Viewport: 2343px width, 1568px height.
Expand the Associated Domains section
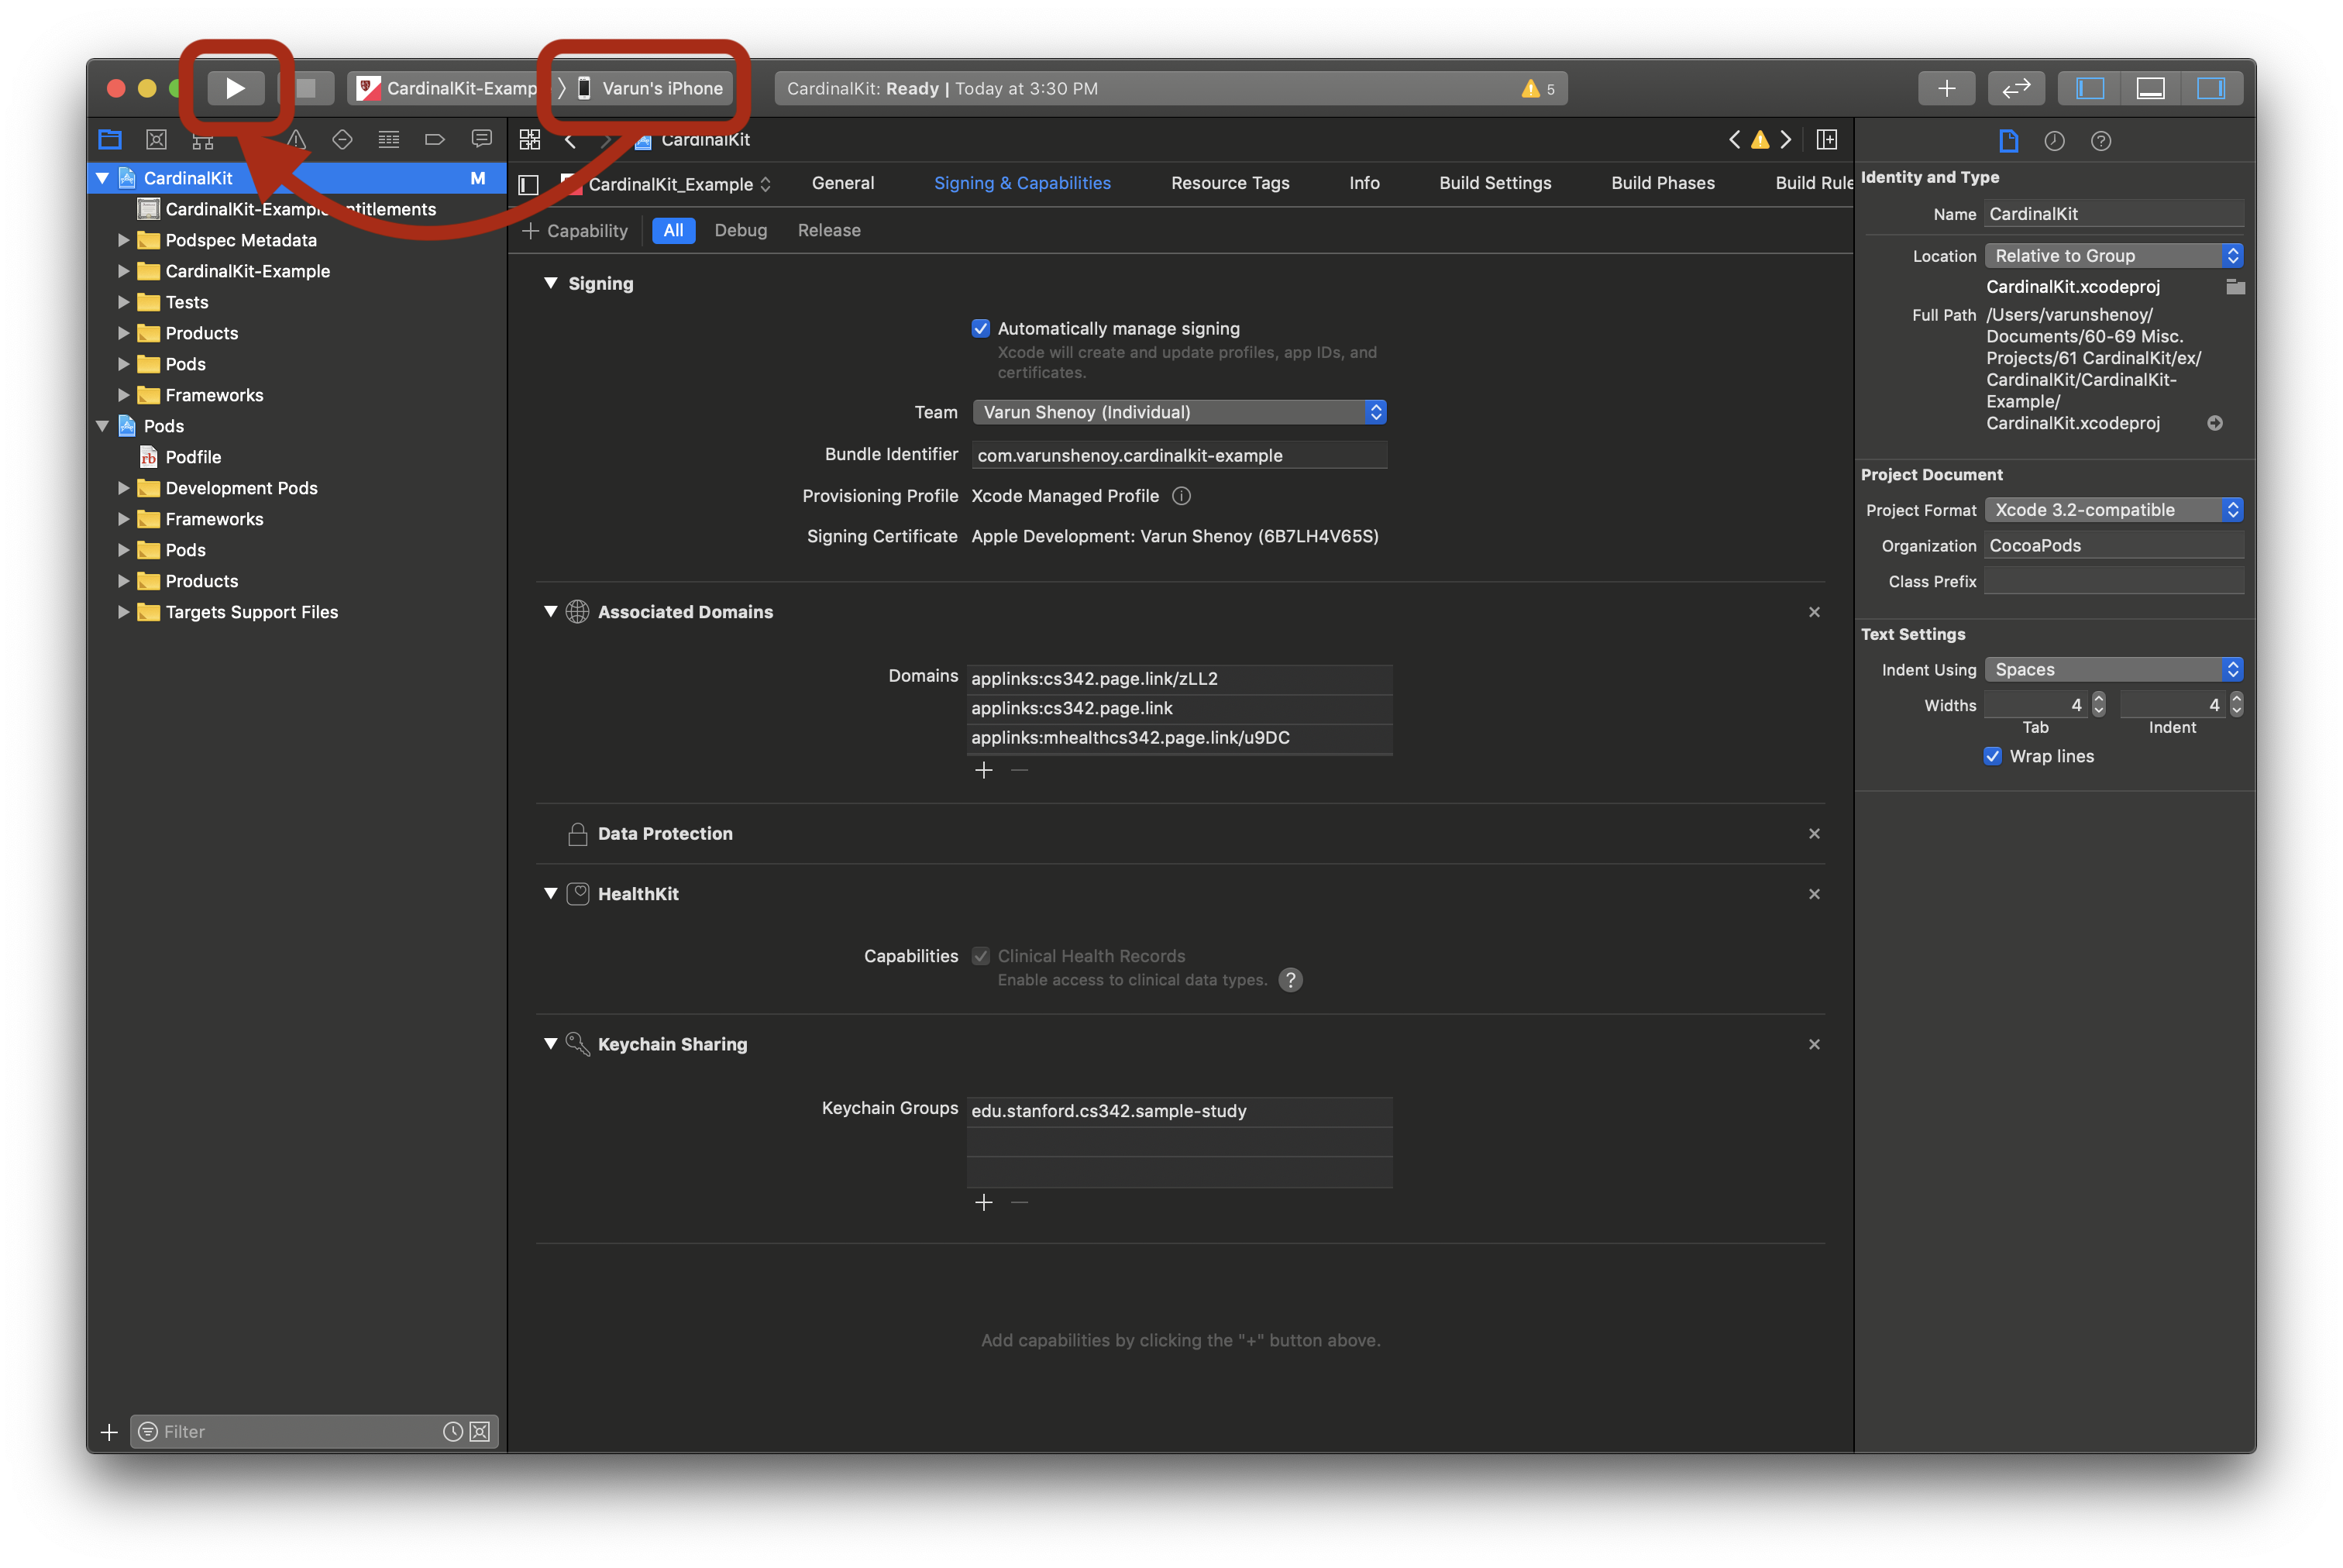click(548, 610)
